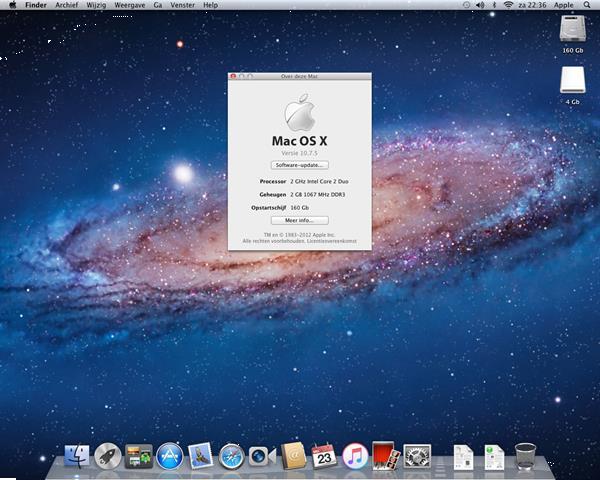600x480 pixels.
Task: Launch iTunes music note icon
Action: pyautogui.click(x=355, y=456)
